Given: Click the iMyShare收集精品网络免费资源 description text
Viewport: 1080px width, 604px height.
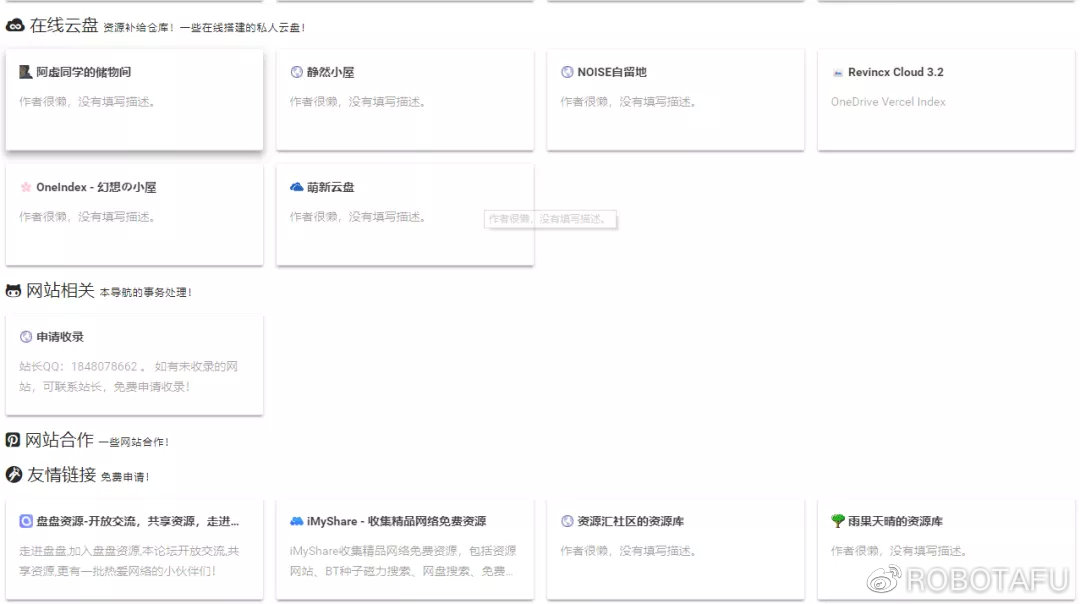Looking at the screenshot, I should (x=403, y=561).
